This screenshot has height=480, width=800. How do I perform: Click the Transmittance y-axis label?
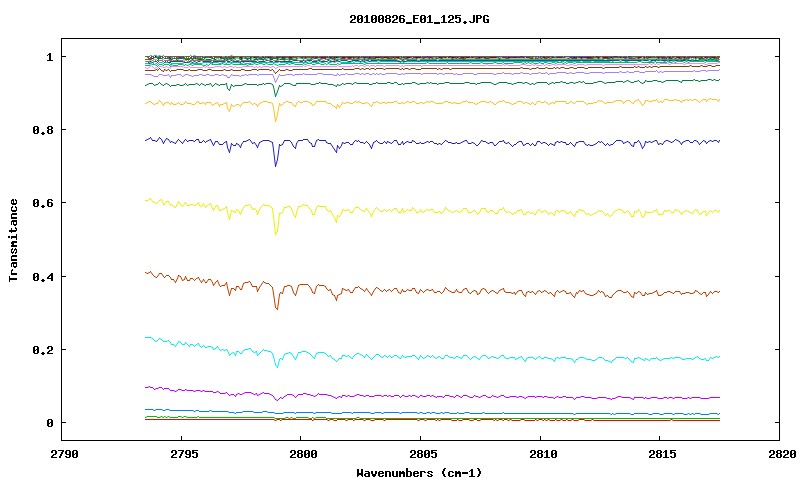[13, 240]
